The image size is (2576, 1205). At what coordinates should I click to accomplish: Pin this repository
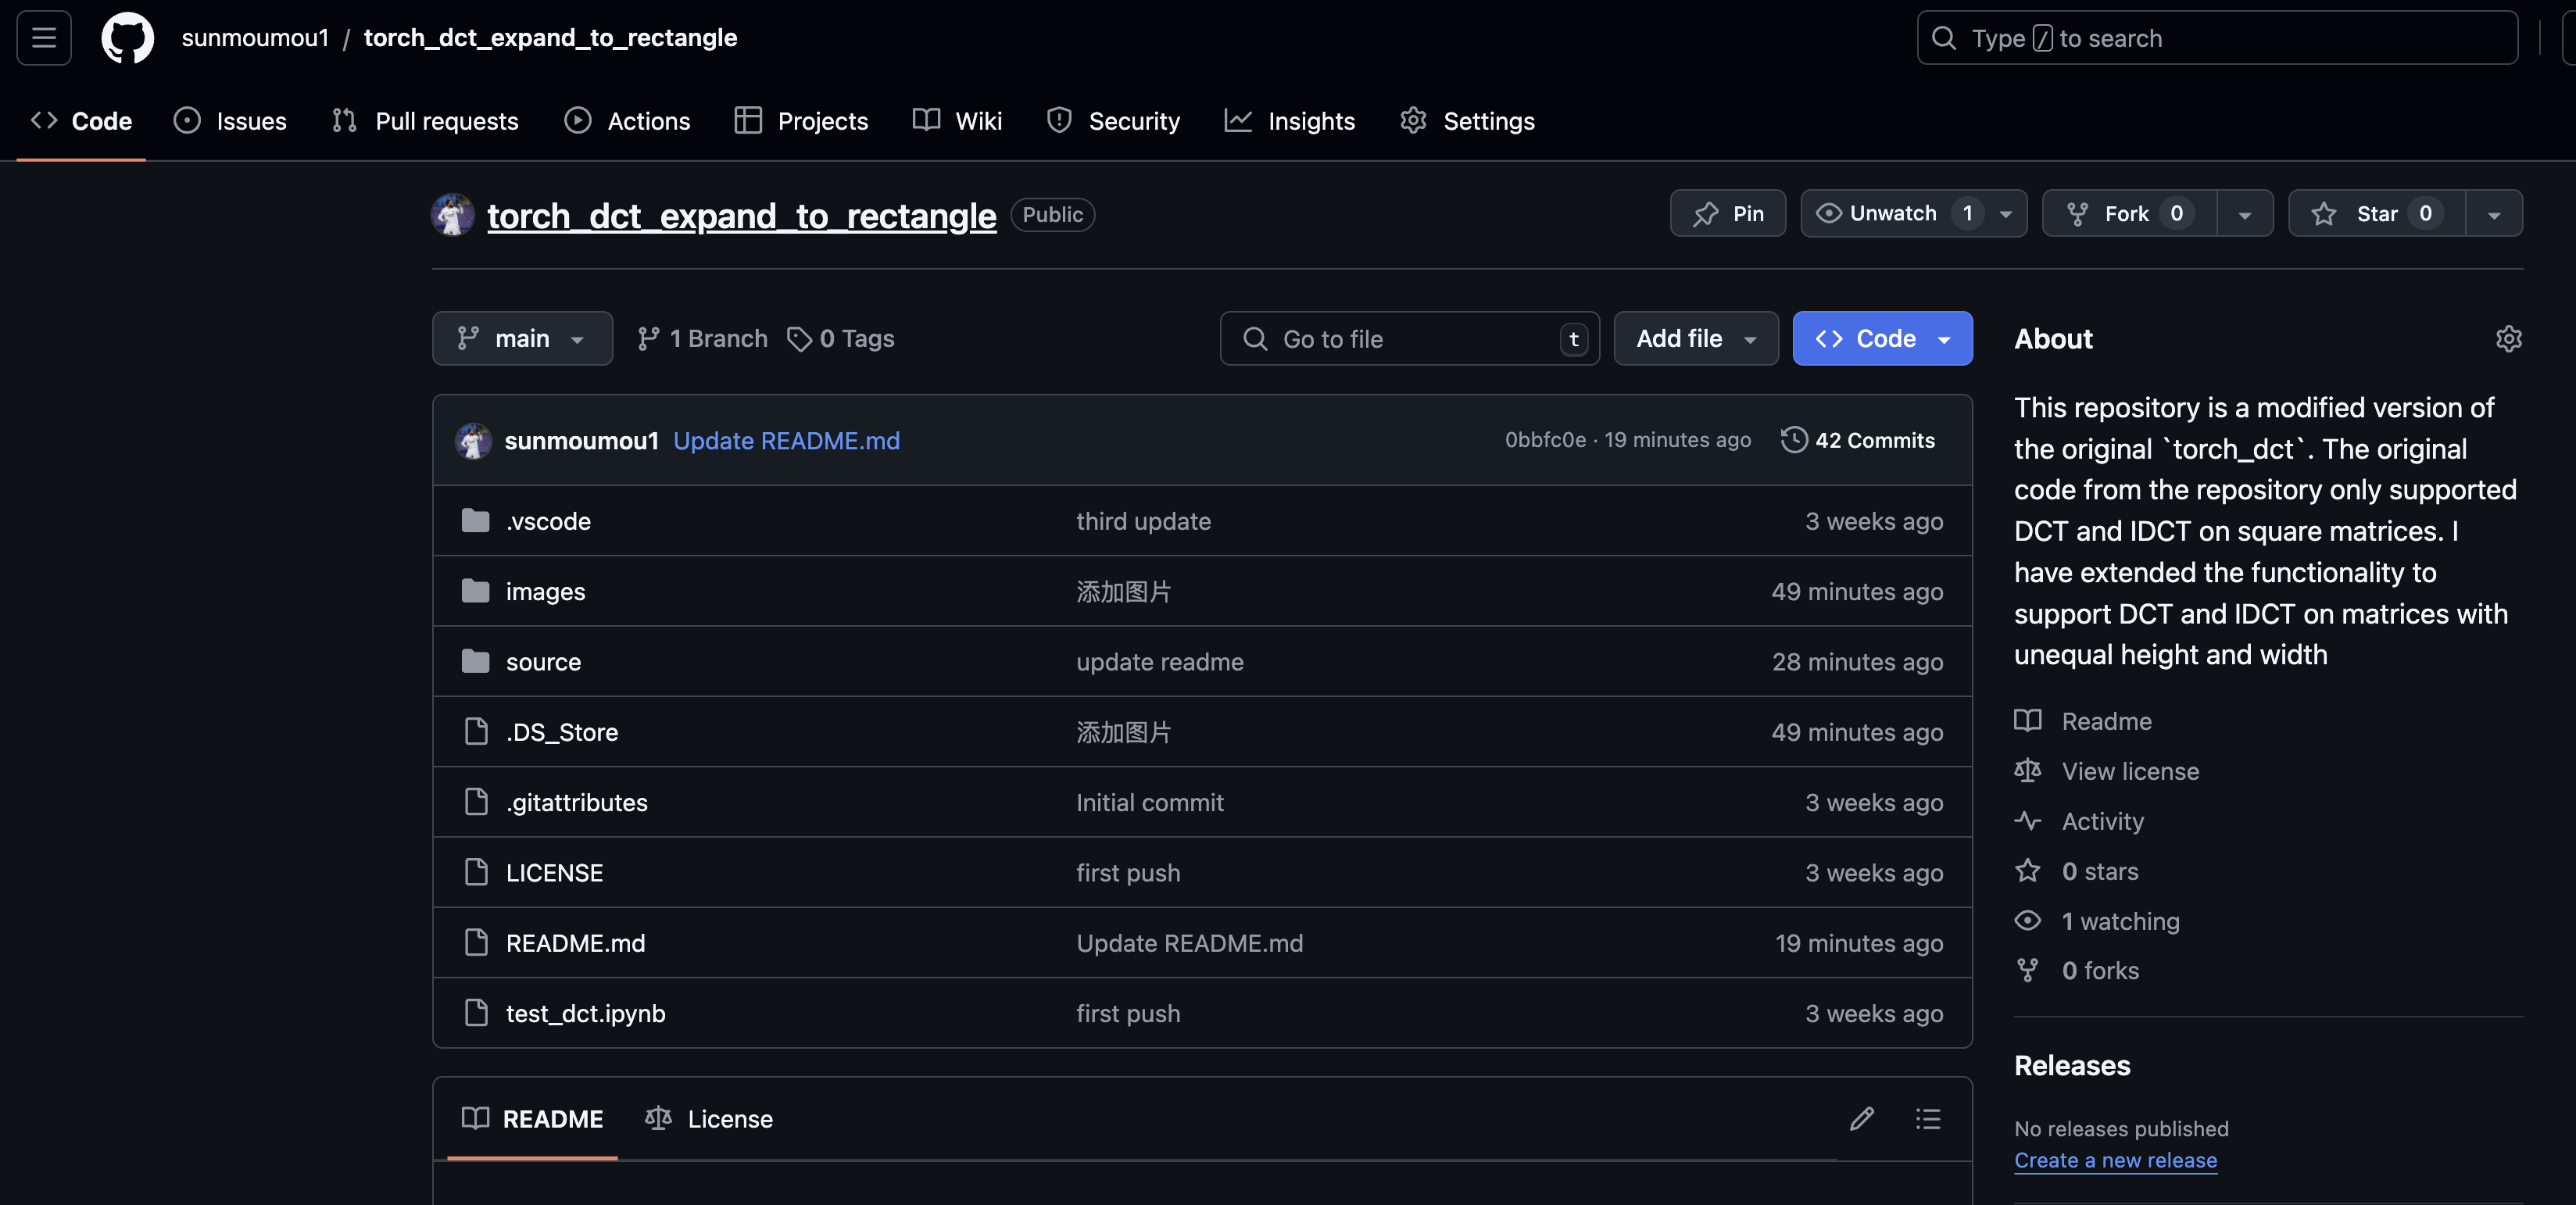[1728, 214]
